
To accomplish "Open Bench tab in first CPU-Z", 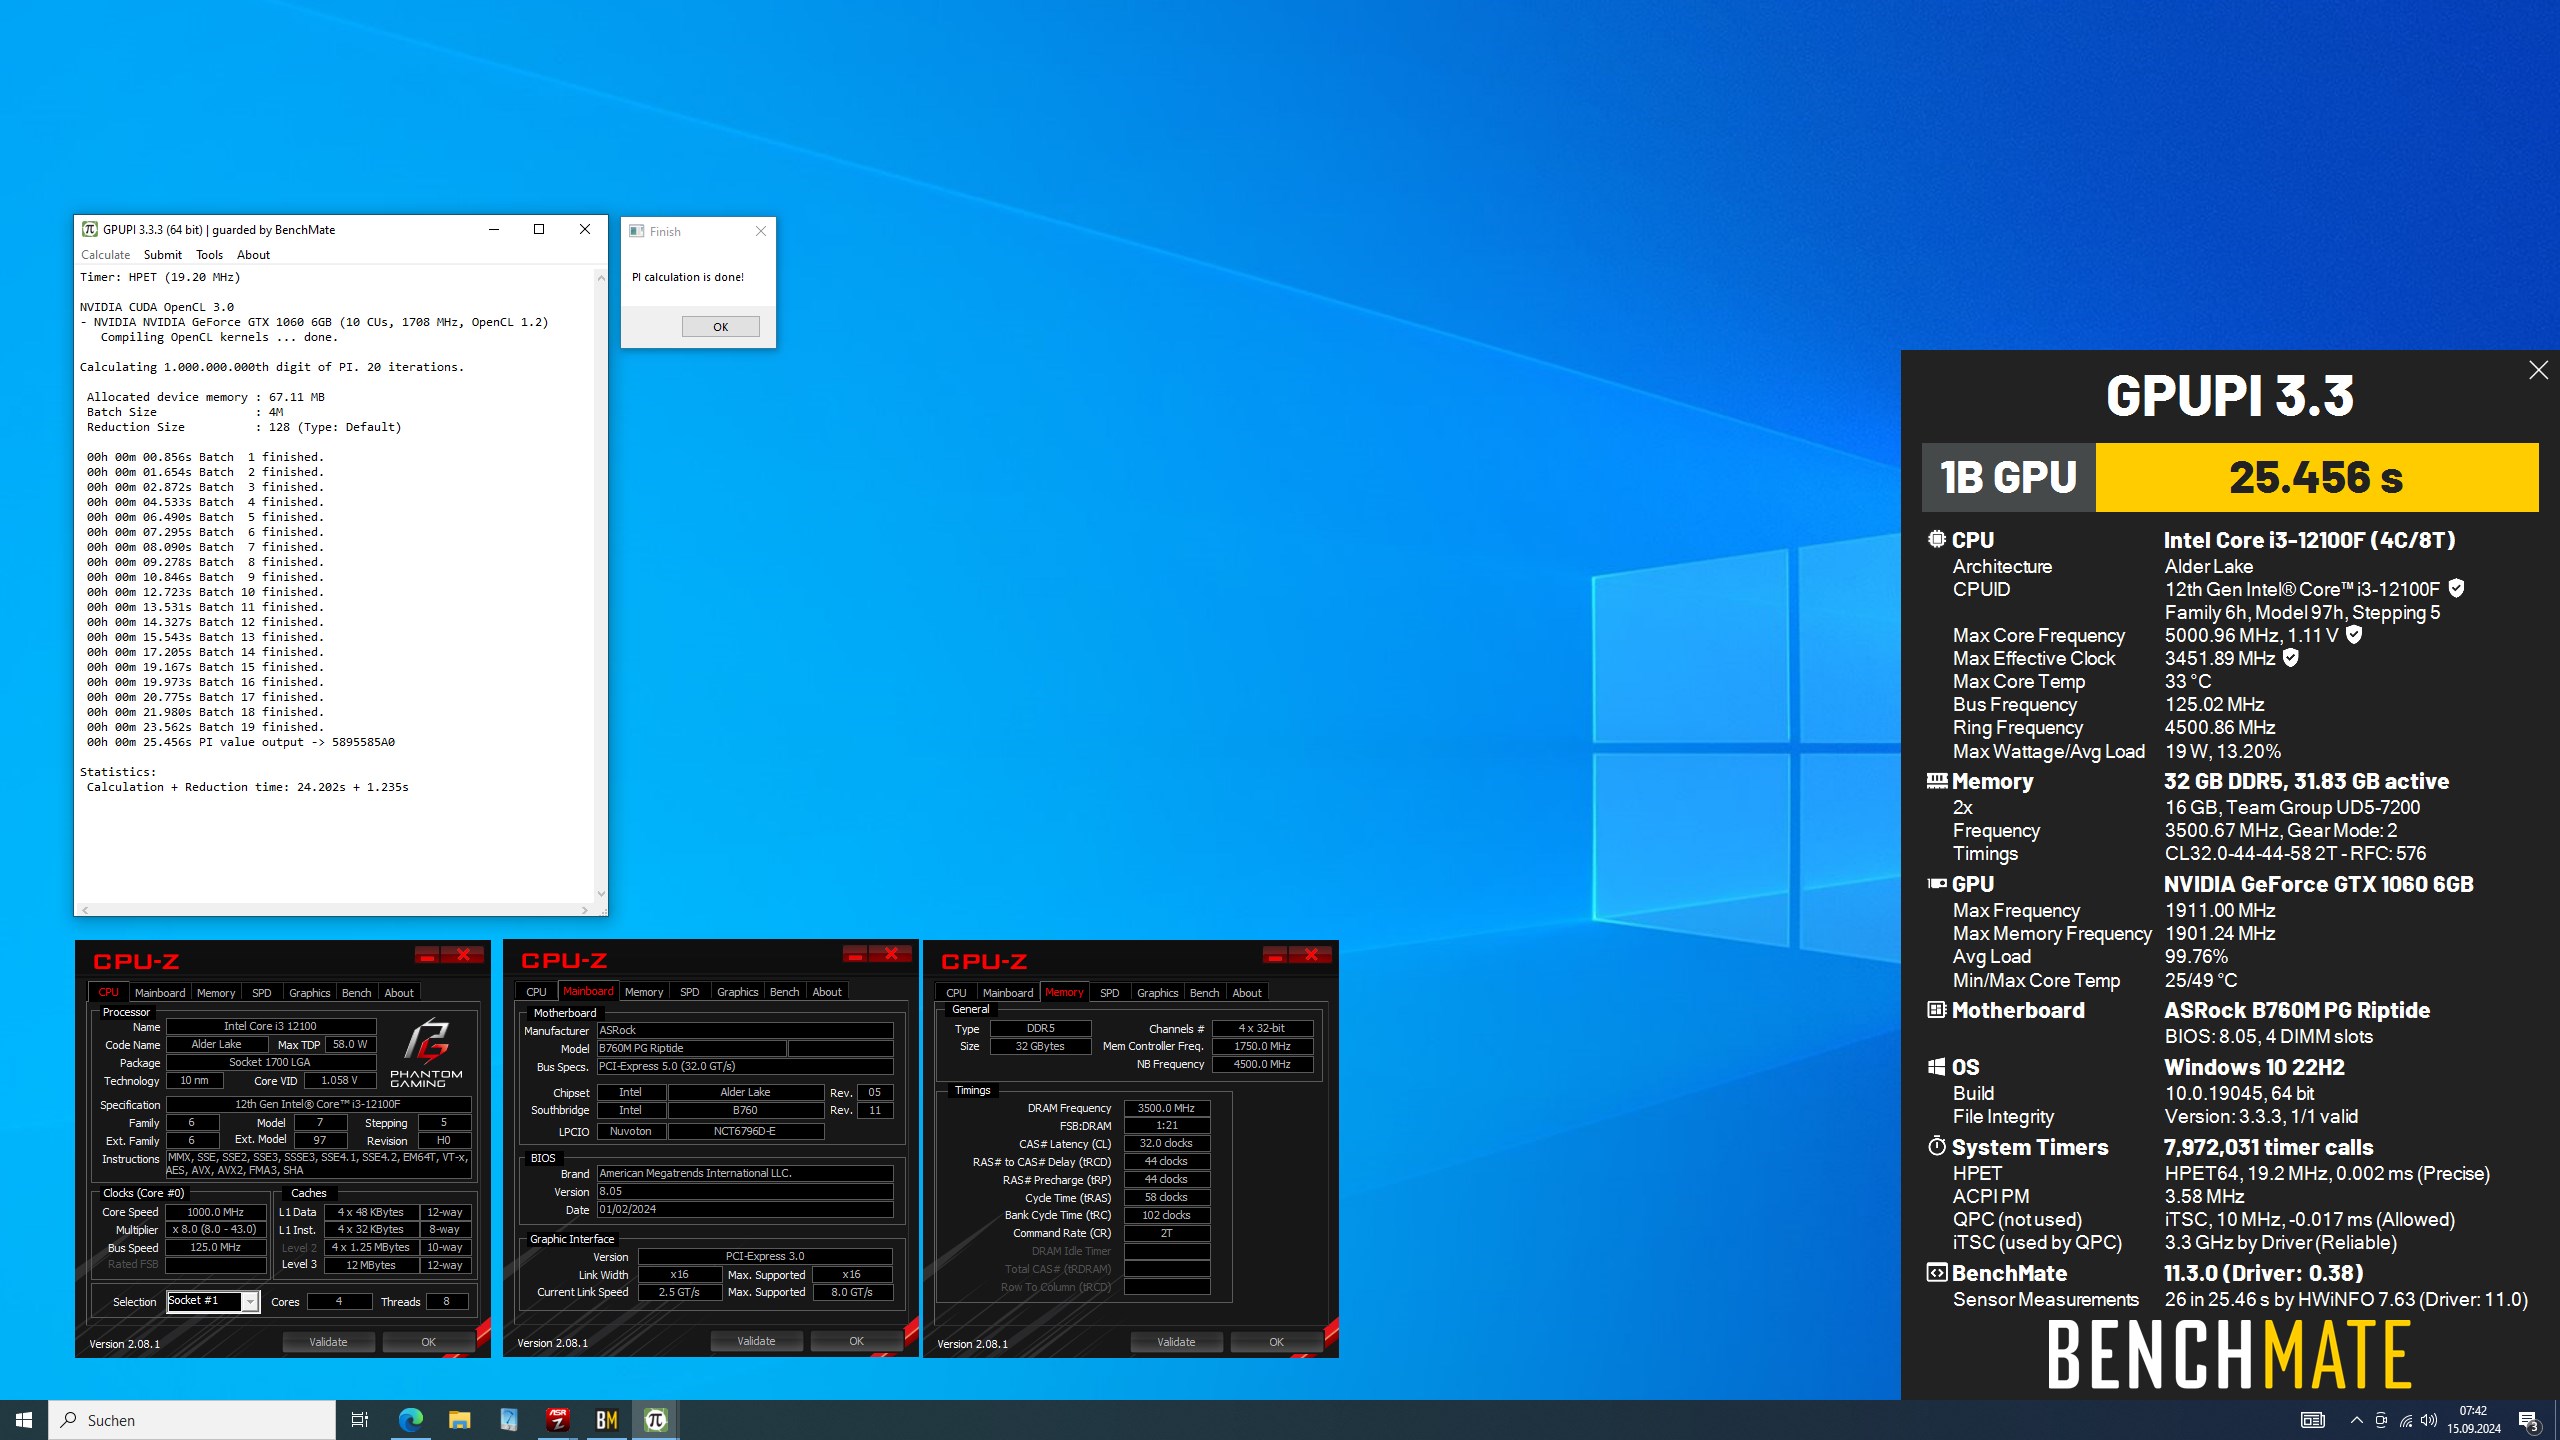I will click(357, 992).
